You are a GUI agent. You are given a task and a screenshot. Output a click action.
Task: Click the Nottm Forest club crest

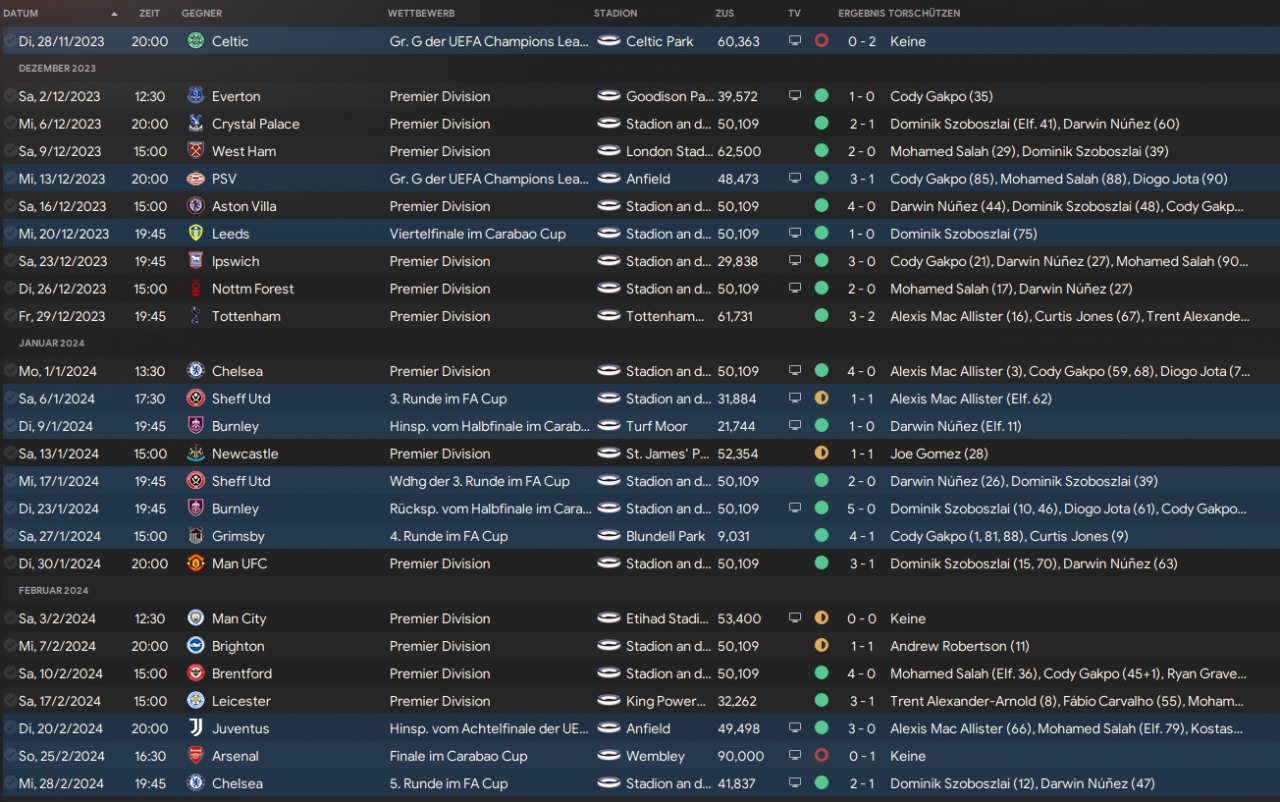[x=195, y=289]
